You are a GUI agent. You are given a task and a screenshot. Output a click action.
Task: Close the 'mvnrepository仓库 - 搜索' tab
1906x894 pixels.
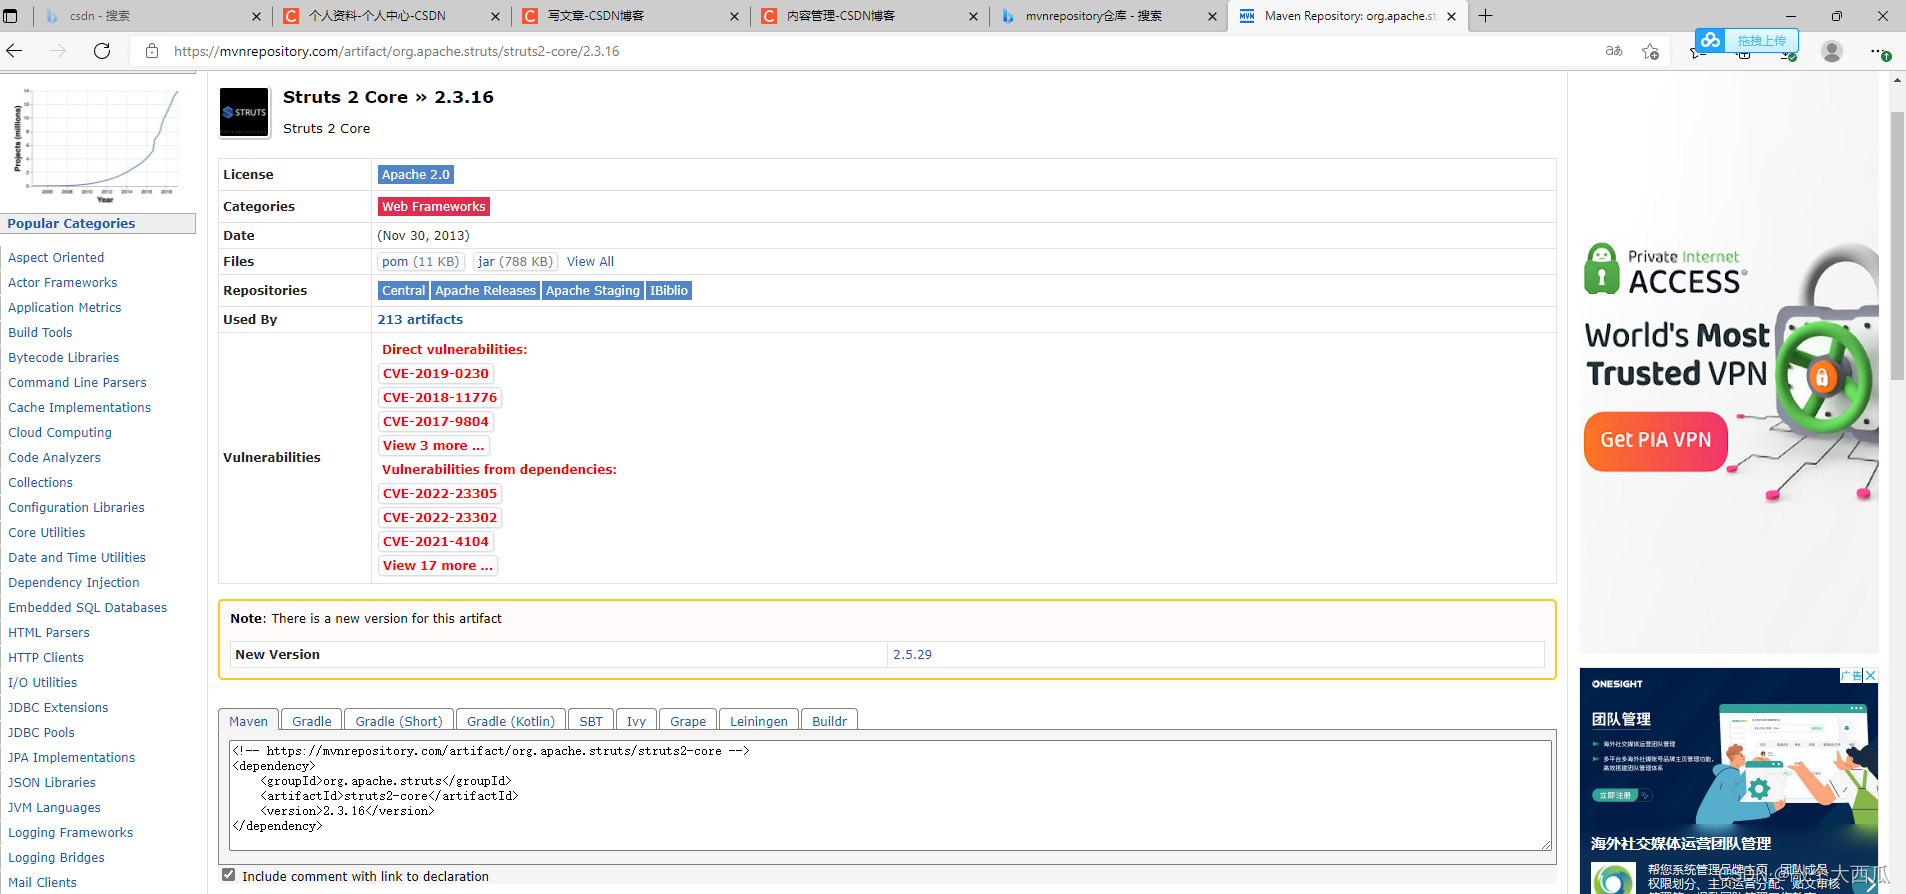pyautogui.click(x=1212, y=16)
